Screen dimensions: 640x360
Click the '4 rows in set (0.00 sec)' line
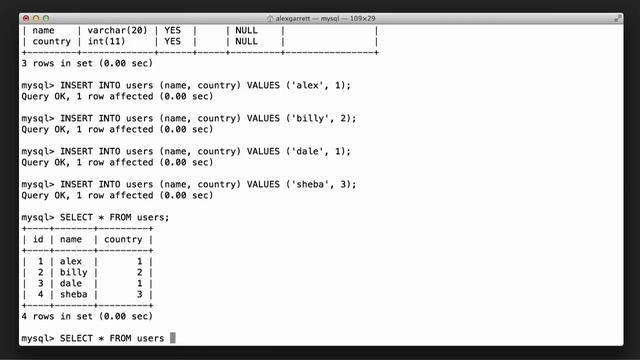point(87,316)
